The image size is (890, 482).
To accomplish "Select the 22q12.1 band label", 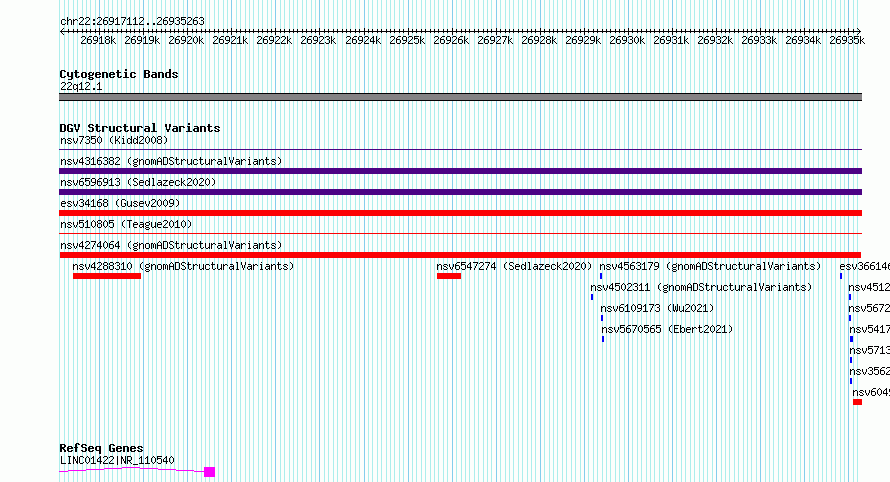I will point(81,86).
